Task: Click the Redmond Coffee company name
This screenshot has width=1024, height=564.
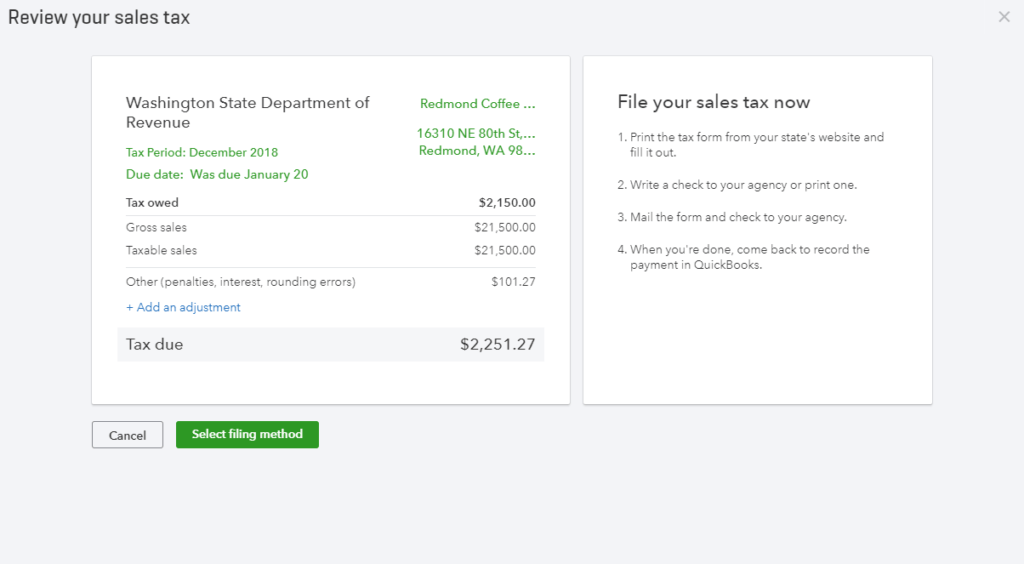Action: tap(477, 103)
